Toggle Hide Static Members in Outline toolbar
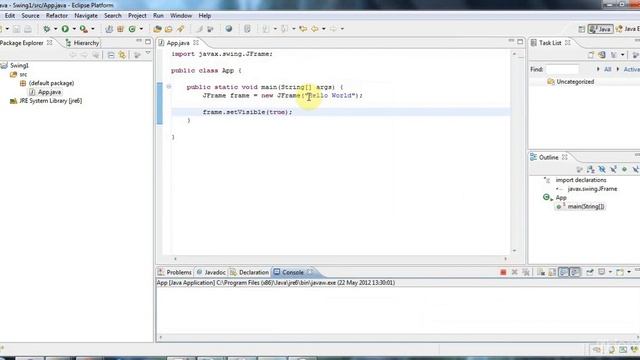This screenshot has height=360, width=640. click(613, 169)
